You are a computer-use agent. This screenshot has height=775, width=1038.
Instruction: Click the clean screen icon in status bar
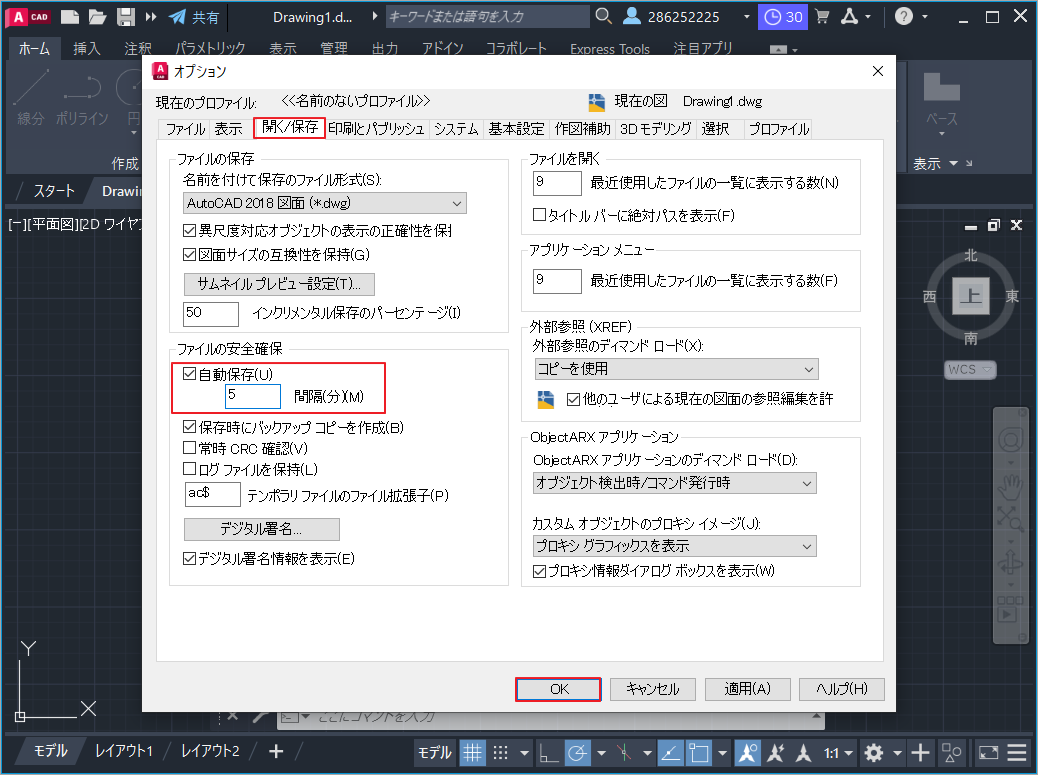point(988,752)
